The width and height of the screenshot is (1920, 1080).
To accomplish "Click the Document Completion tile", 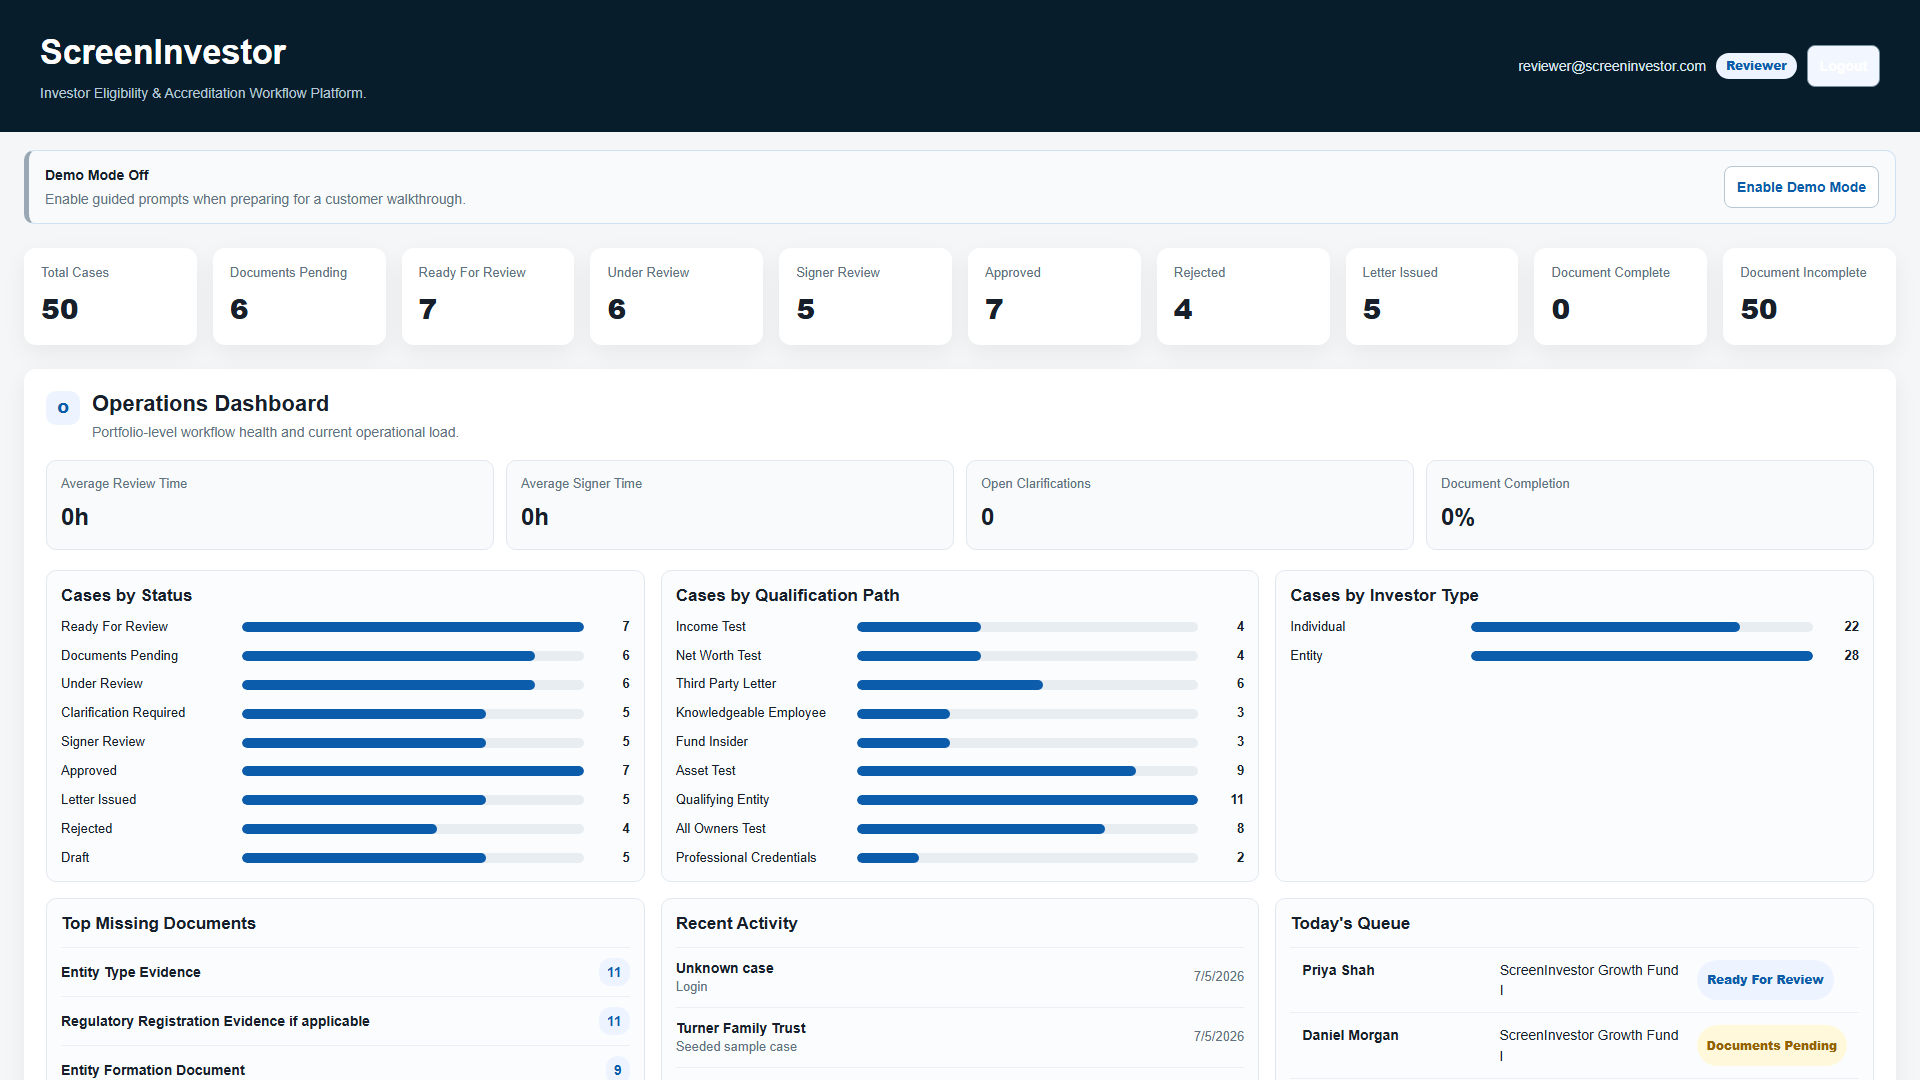I will click(1650, 505).
